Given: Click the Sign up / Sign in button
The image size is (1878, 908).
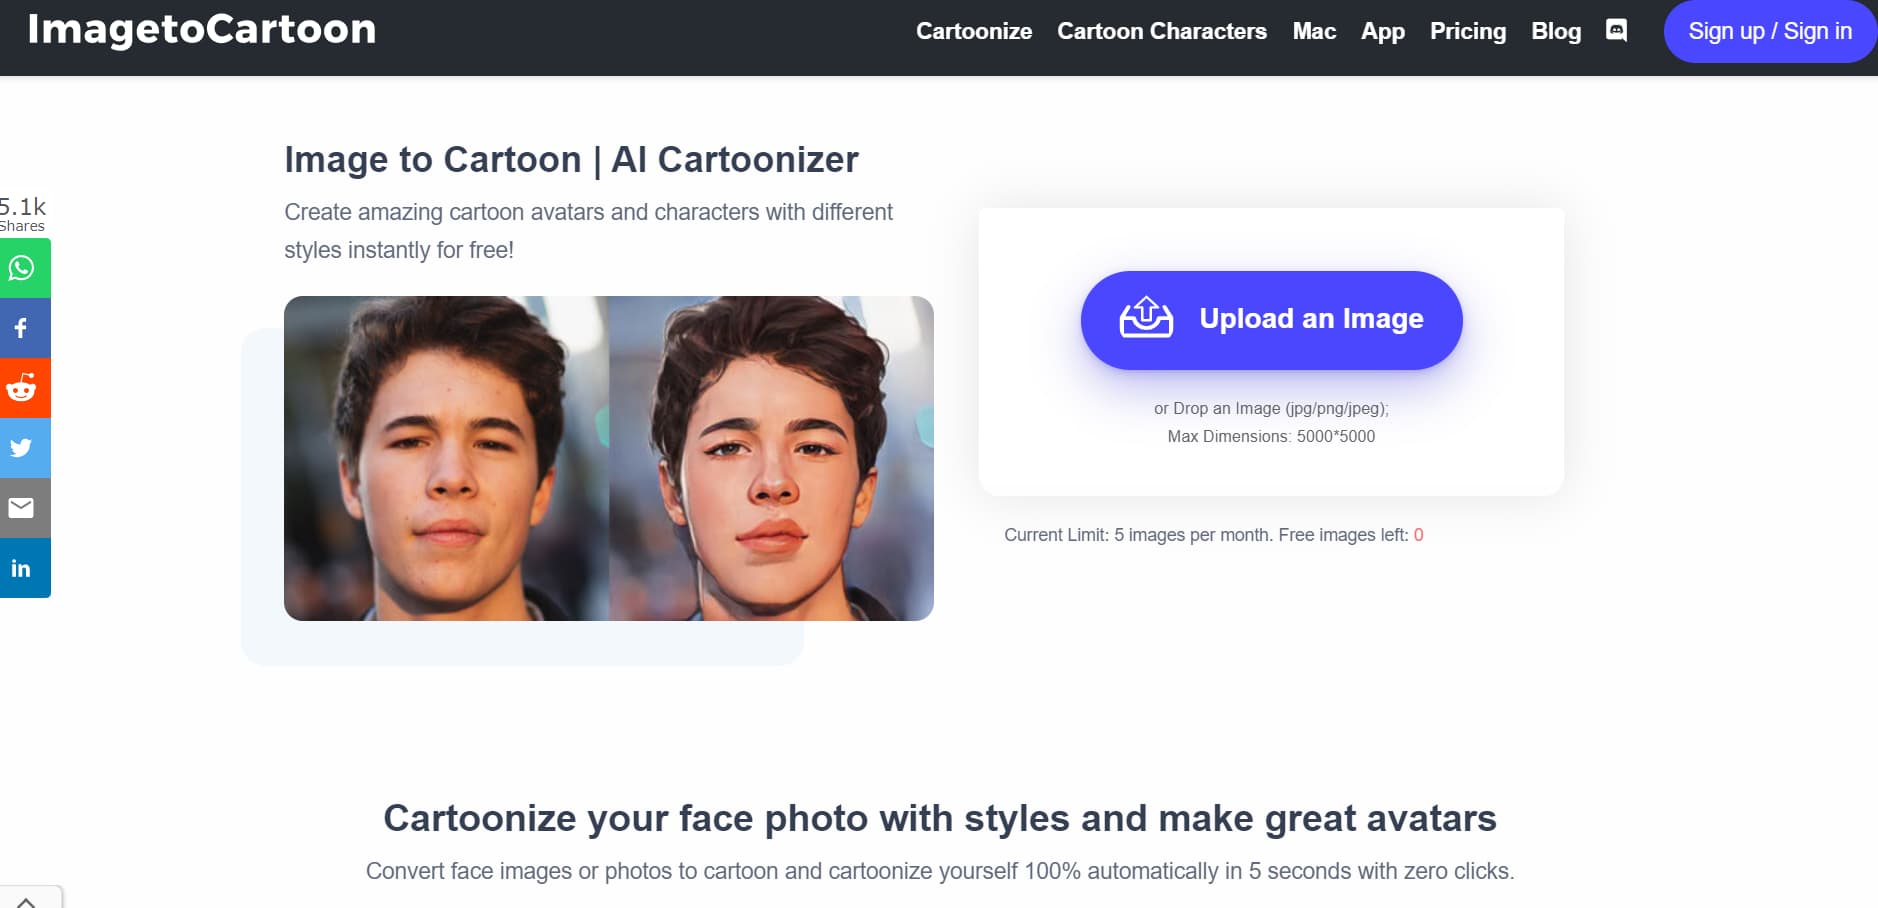Looking at the screenshot, I should pos(1769,31).
